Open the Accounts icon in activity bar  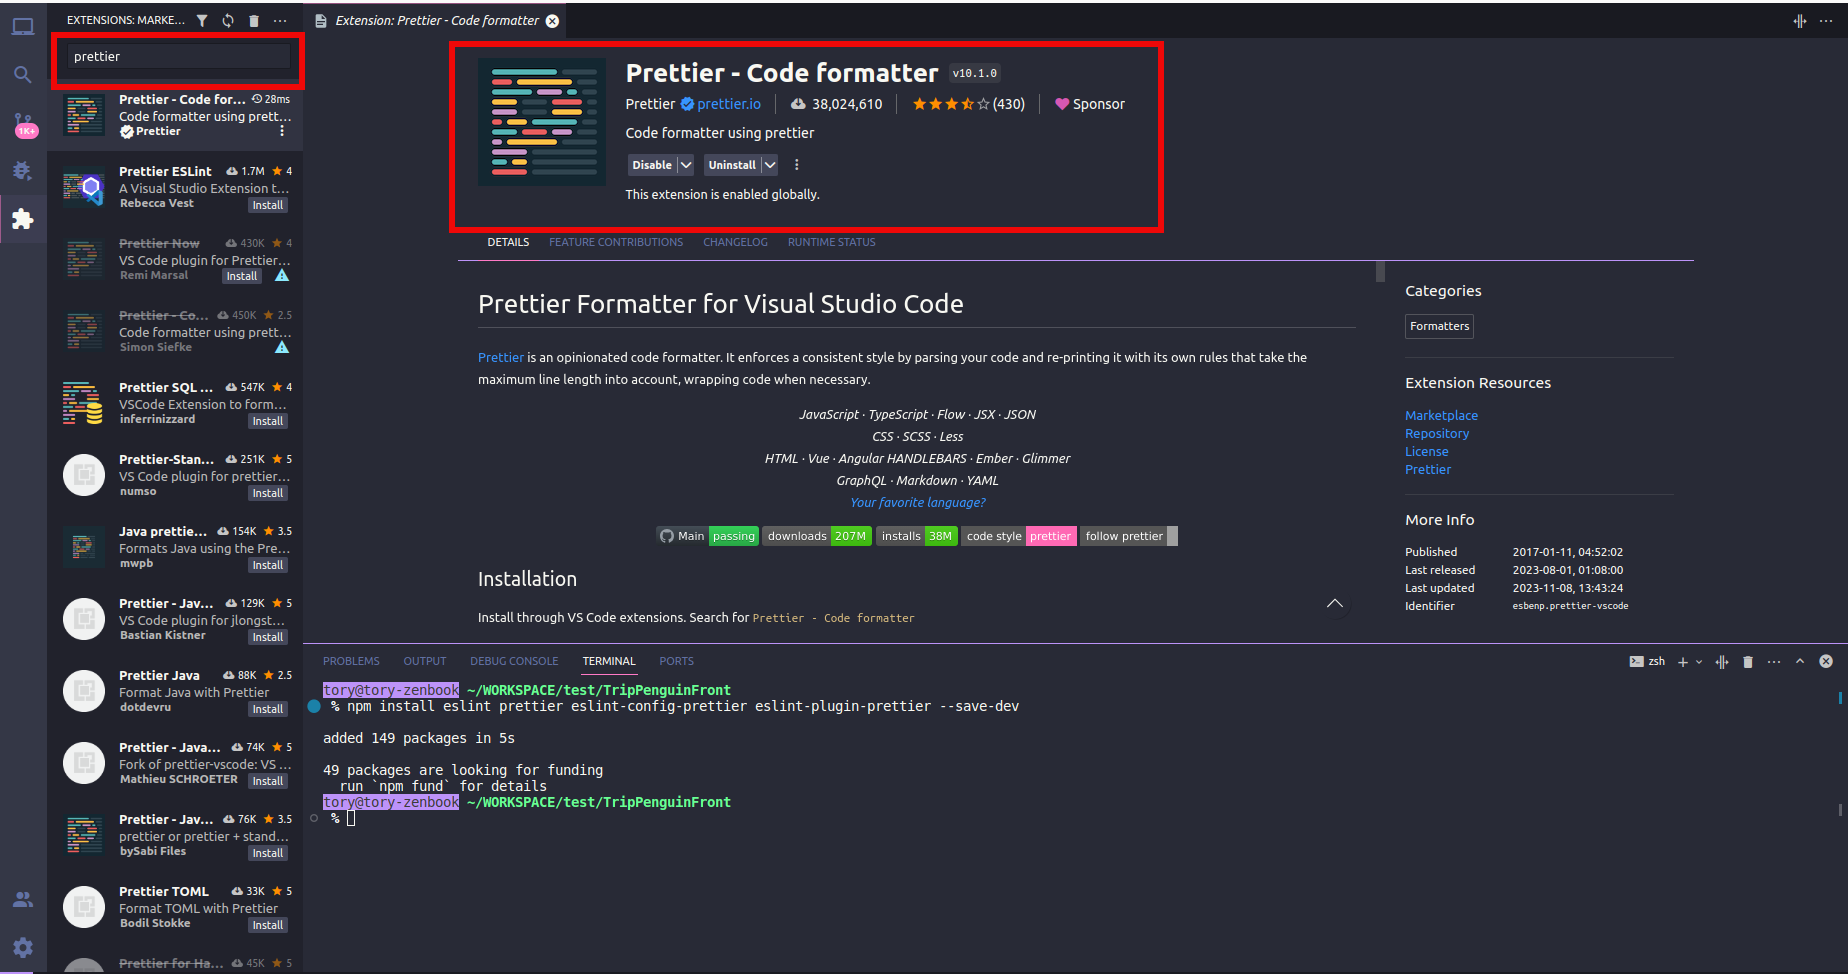[x=23, y=899]
